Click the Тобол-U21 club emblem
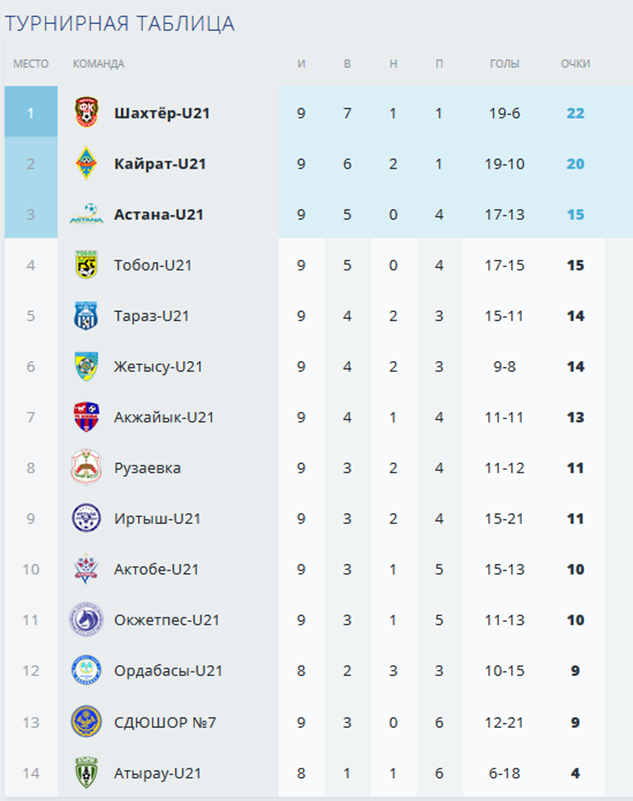 86,264
